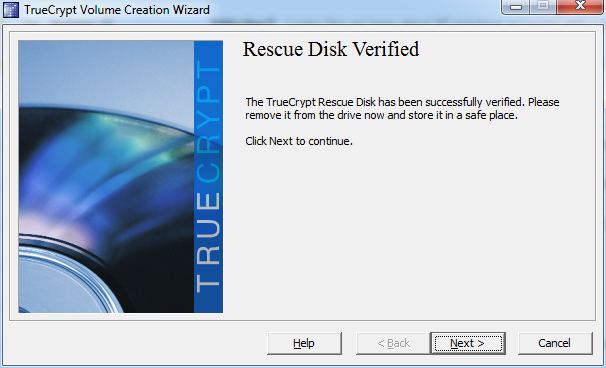The image size is (606, 368).
Task: Click the 'Click Next to continue.' text
Action: point(299,141)
